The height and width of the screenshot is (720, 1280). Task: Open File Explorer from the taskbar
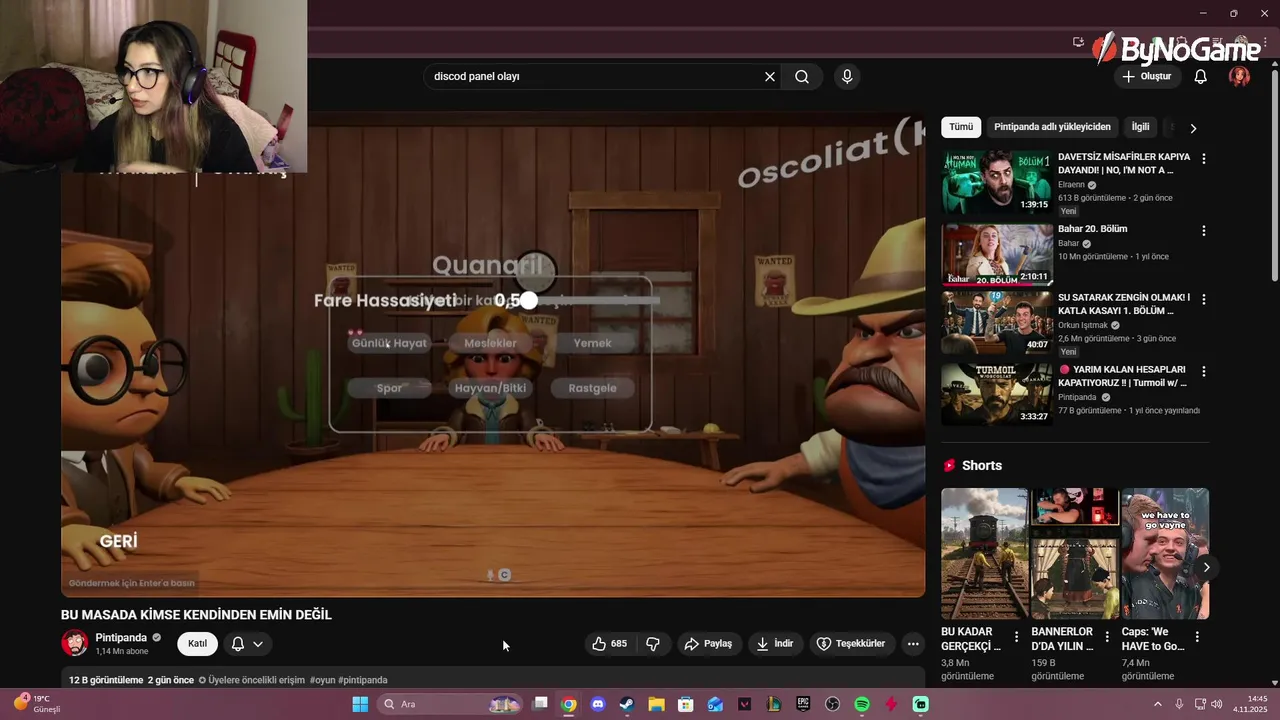656,704
